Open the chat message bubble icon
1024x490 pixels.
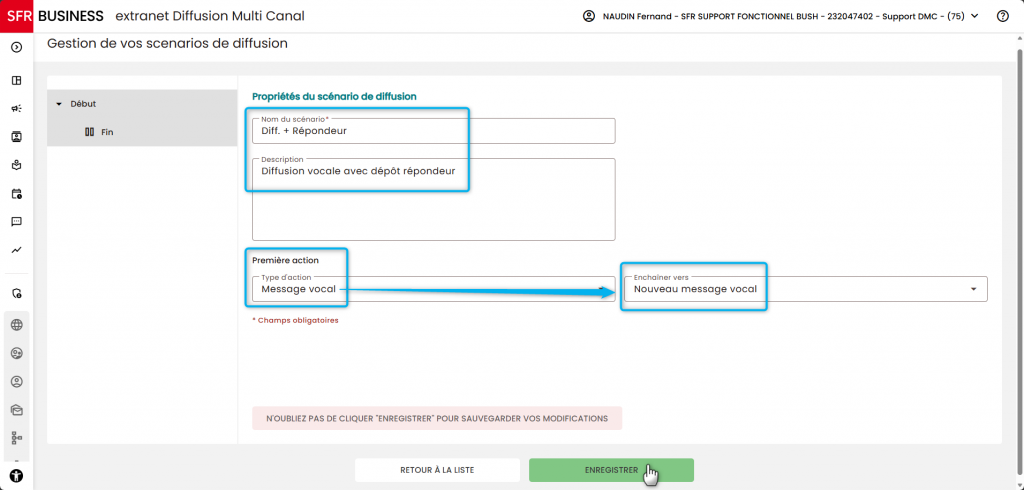[x=17, y=221]
